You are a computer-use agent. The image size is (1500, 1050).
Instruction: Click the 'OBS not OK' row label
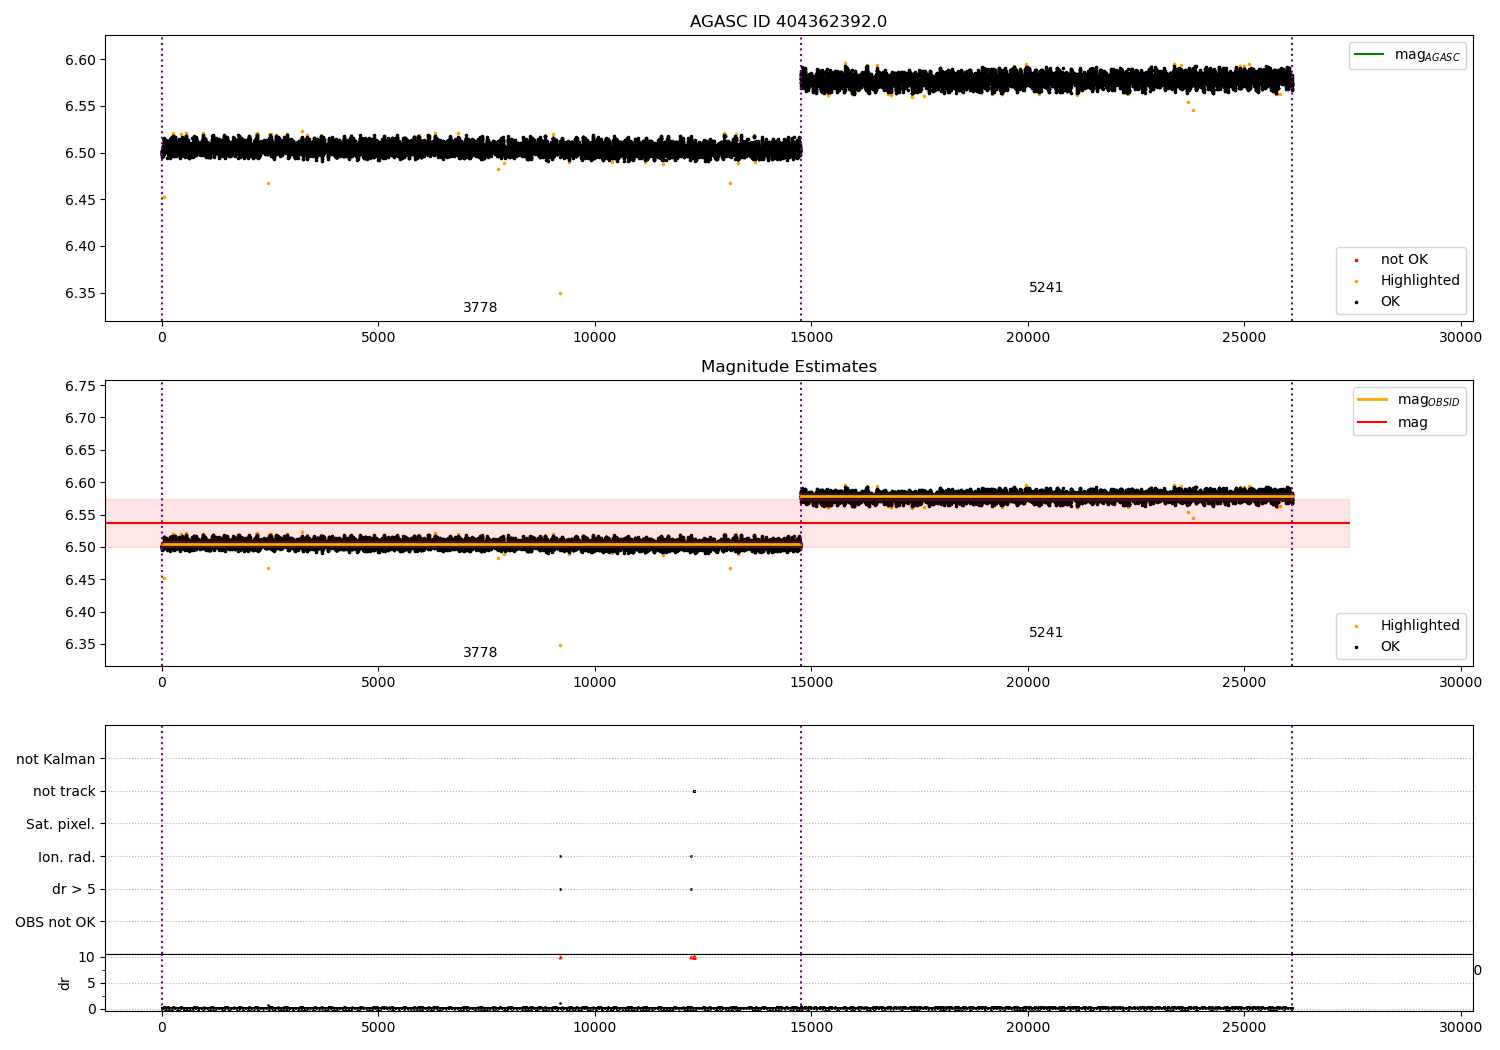(55, 922)
